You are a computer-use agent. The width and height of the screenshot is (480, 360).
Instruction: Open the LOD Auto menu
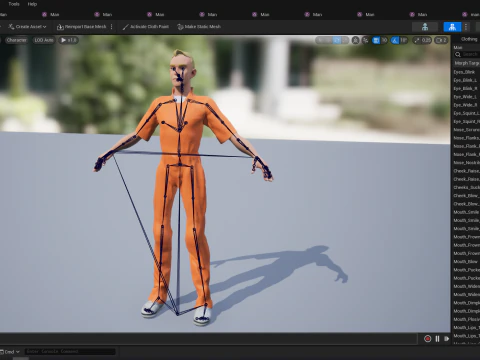tap(44, 40)
